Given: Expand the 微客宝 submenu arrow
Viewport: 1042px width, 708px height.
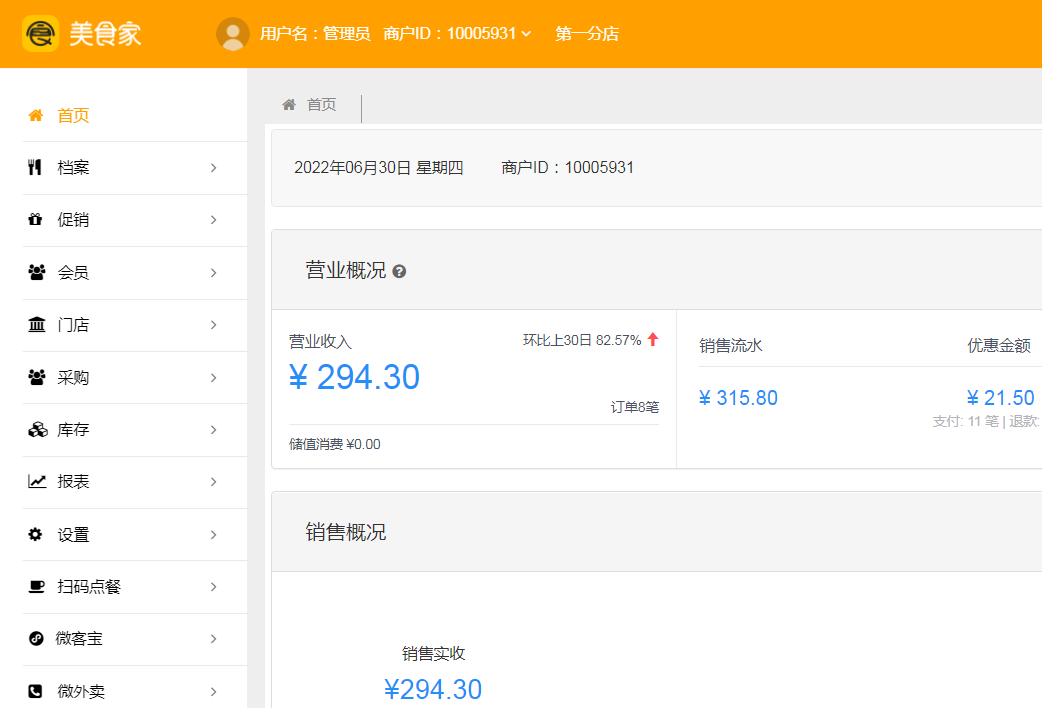Looking at the screenshot, I should [213, 639].
